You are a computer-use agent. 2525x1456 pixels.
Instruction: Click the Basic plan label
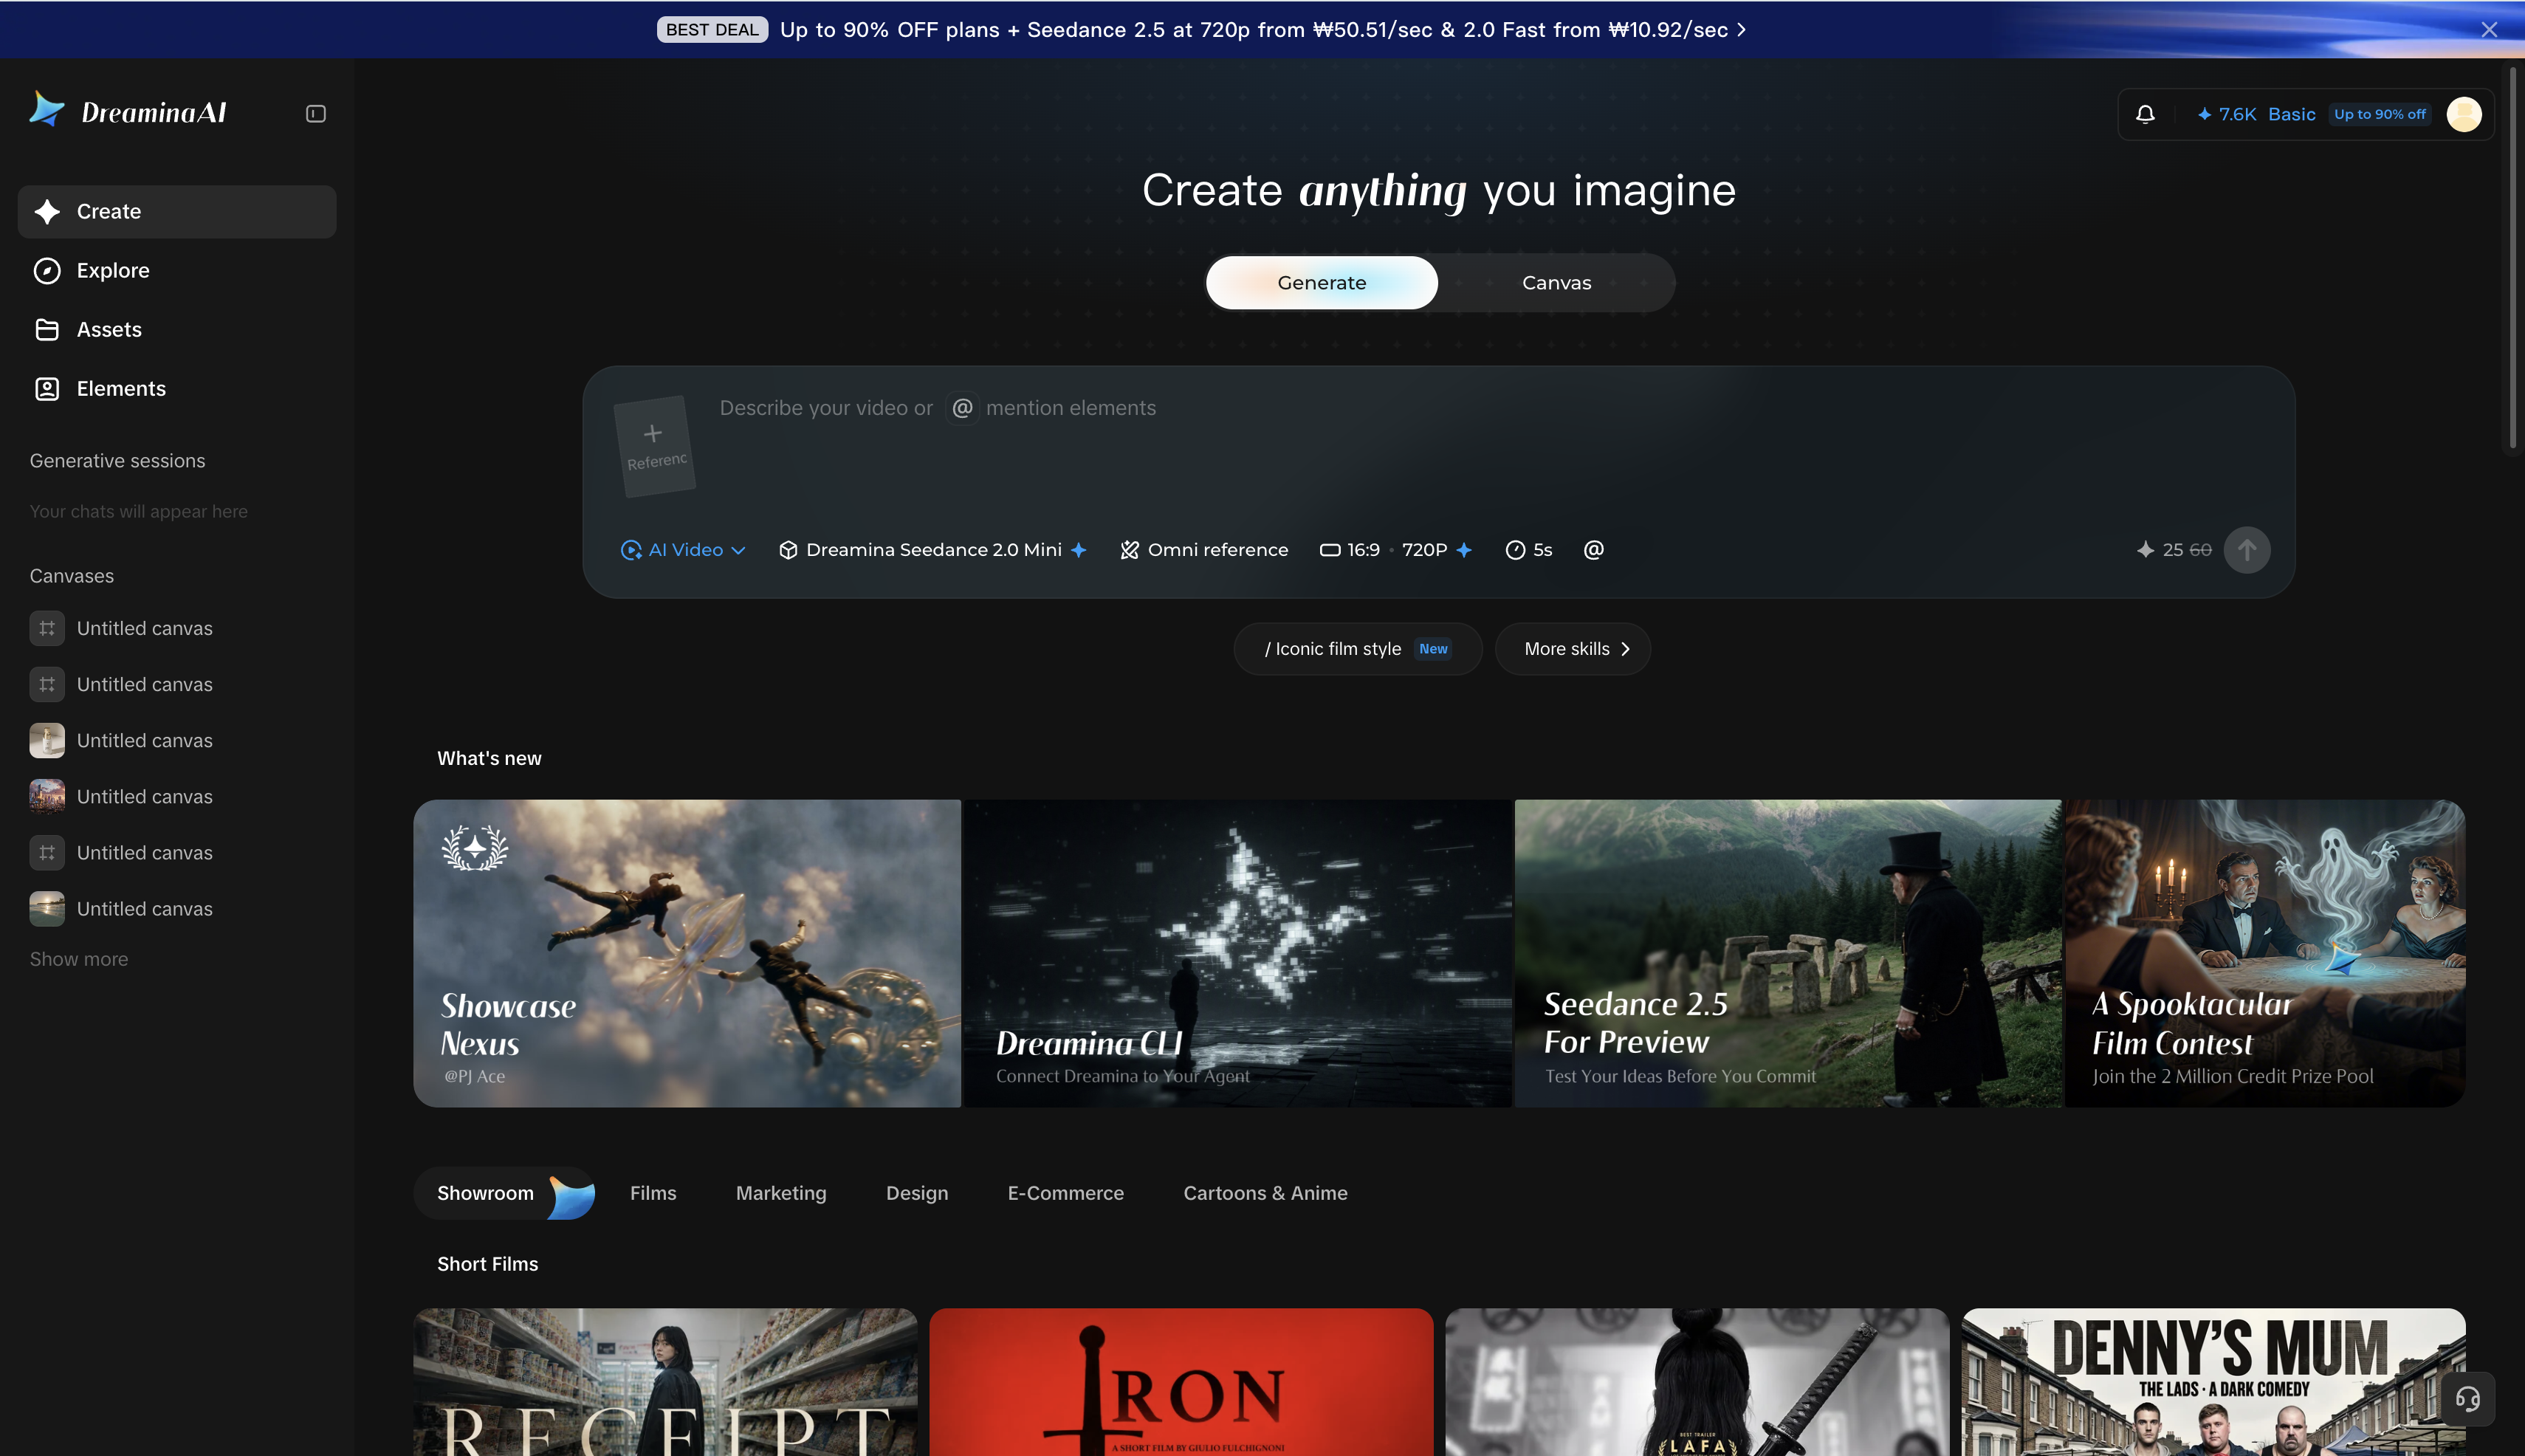(2291, 114)
